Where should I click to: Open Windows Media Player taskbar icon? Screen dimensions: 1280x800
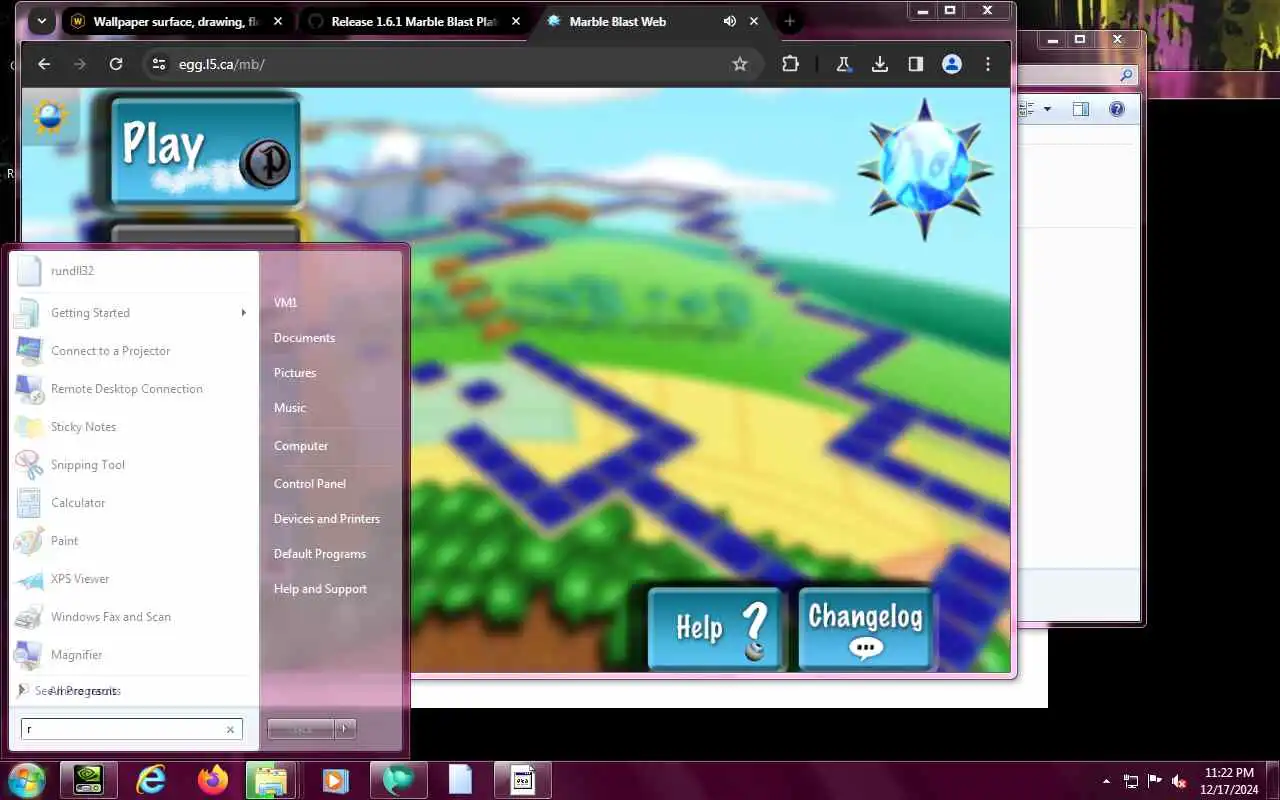coord(336,780)
